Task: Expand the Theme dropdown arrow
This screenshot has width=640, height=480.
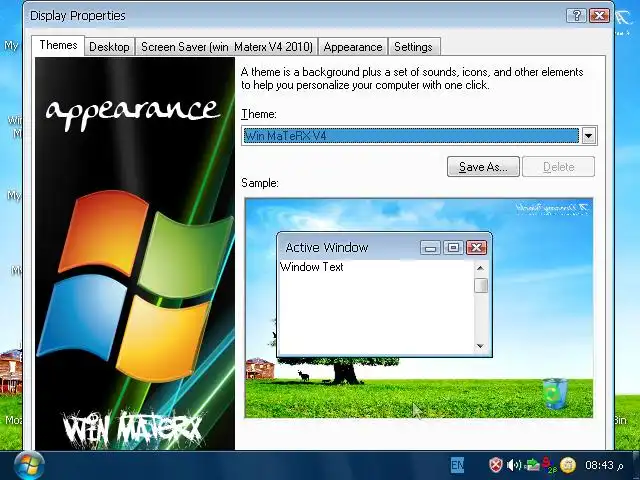Action: click(x=589, y=136)
